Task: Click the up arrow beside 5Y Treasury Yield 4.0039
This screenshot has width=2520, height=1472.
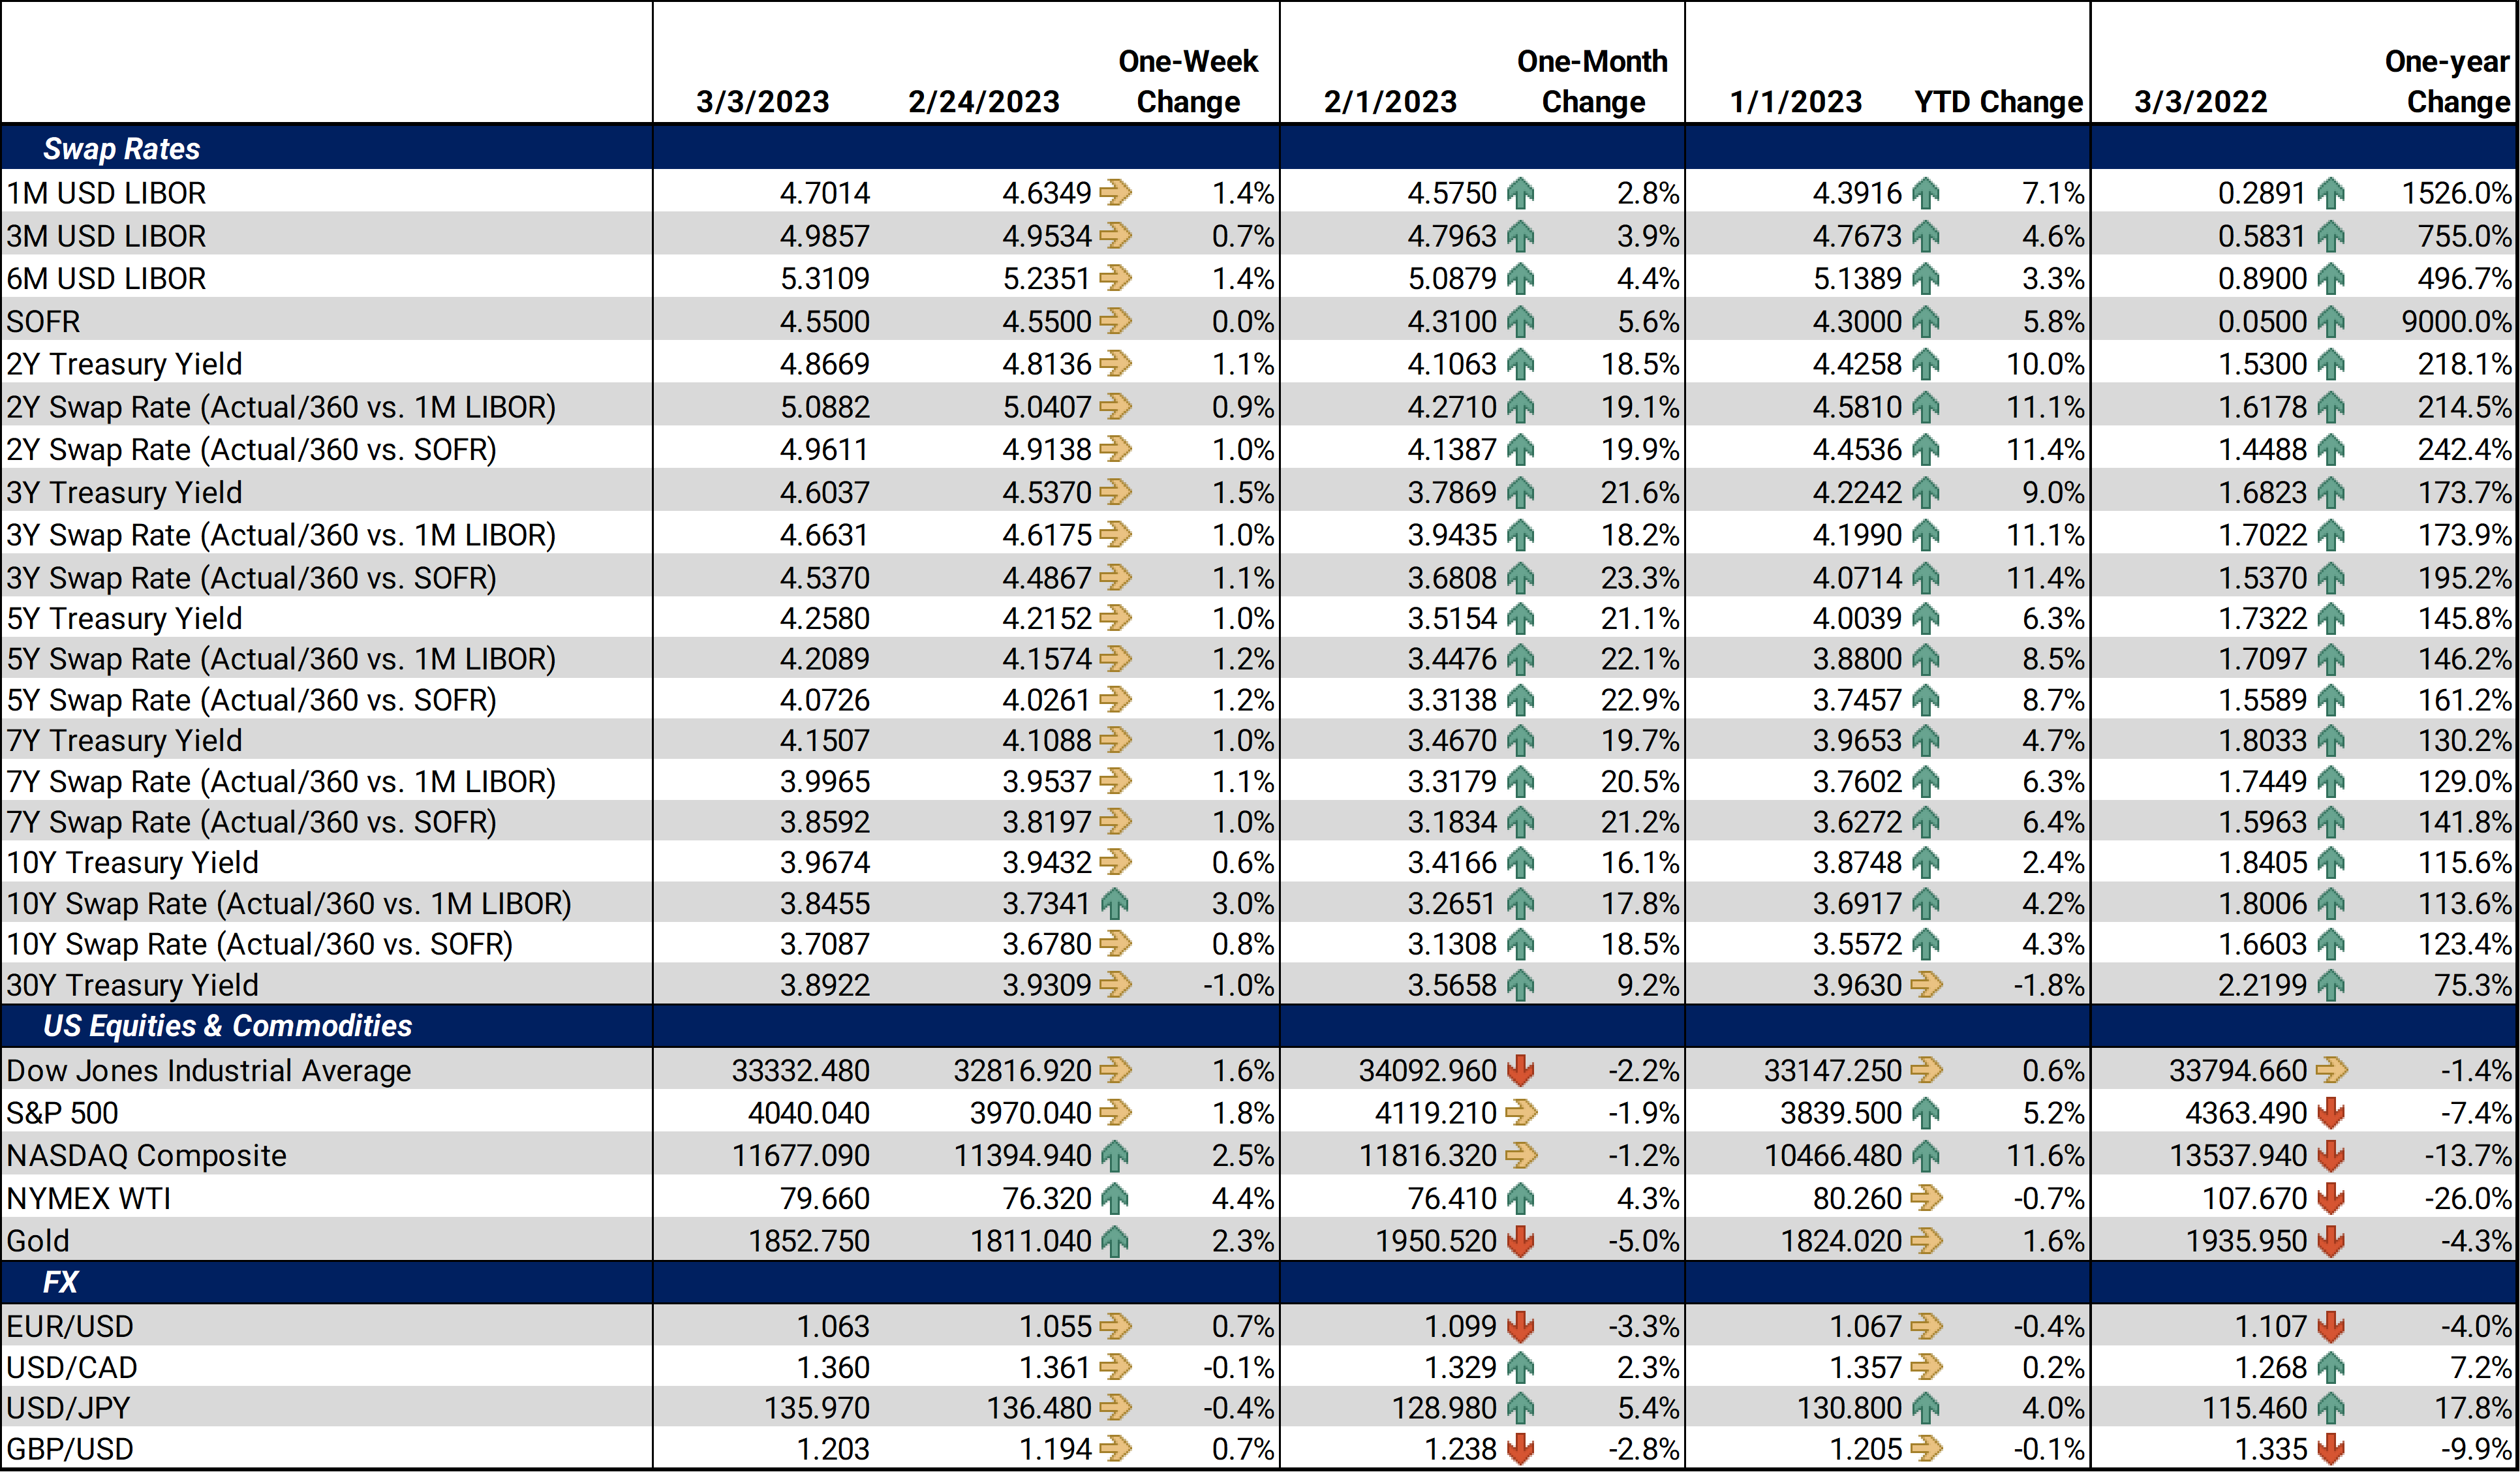Action: point(1926,618)
